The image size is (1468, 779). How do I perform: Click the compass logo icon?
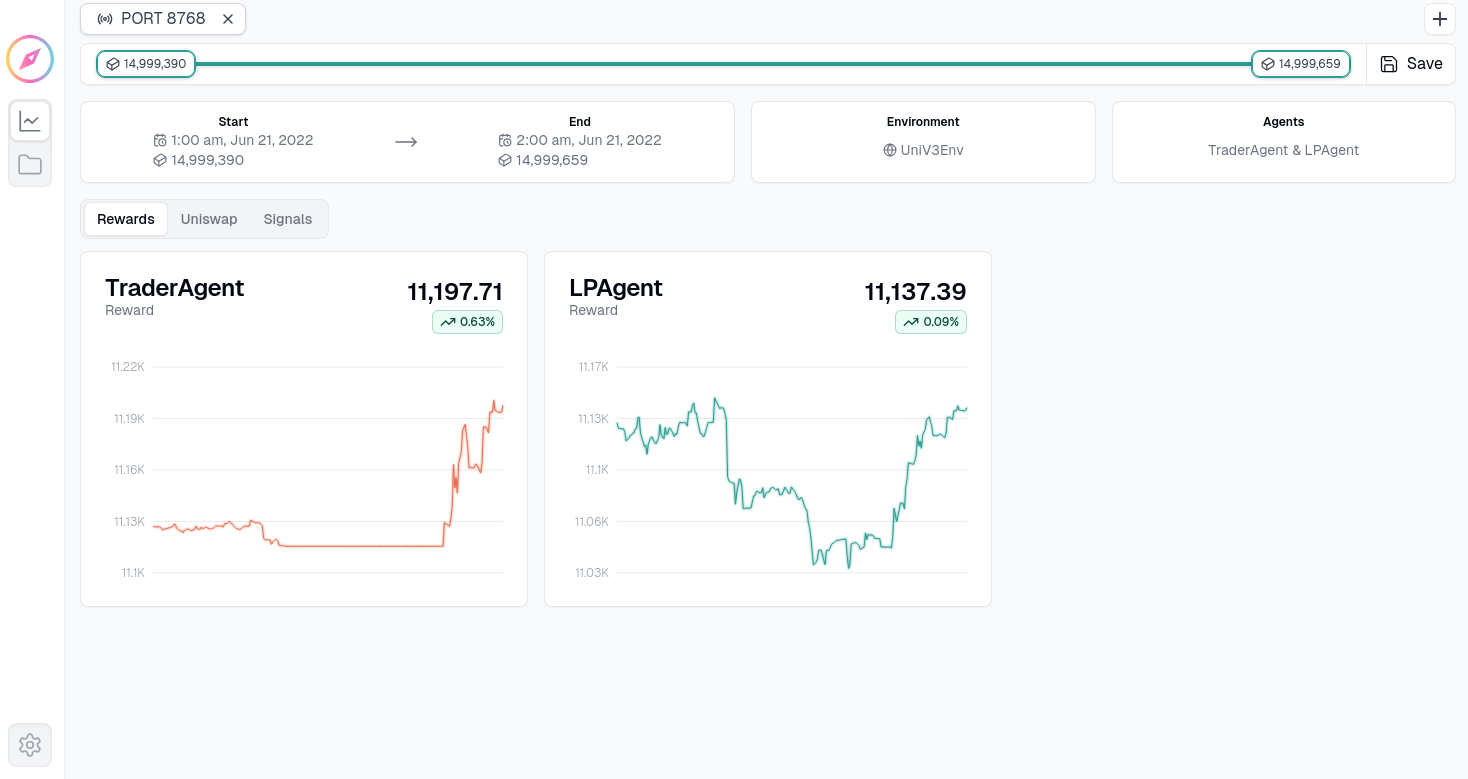(29, 59)
